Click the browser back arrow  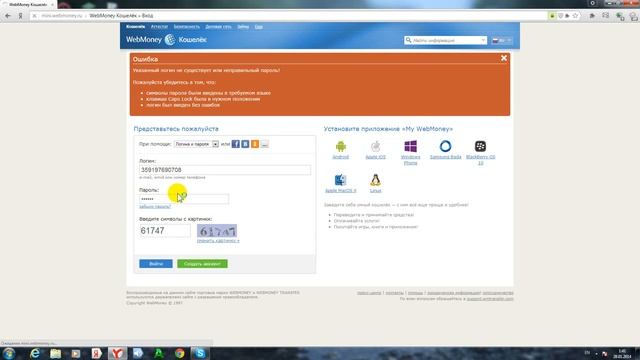click(x=8, y=16)
